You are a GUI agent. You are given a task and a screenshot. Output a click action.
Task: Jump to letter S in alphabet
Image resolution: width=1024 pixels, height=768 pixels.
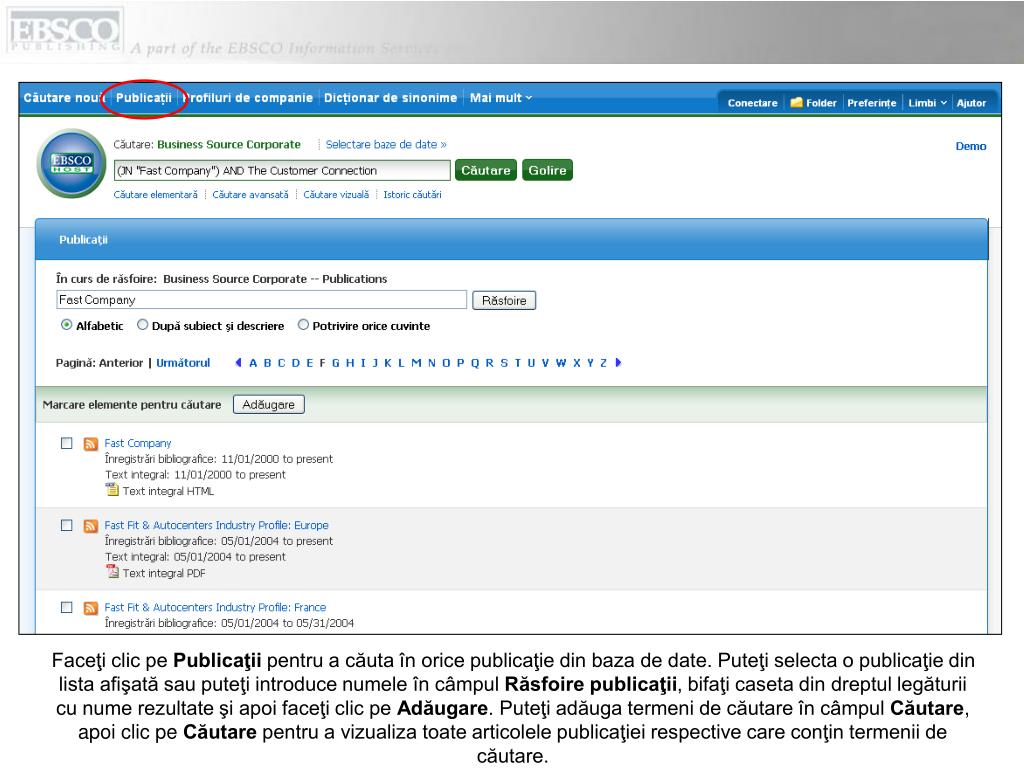(x=504, y=362)
